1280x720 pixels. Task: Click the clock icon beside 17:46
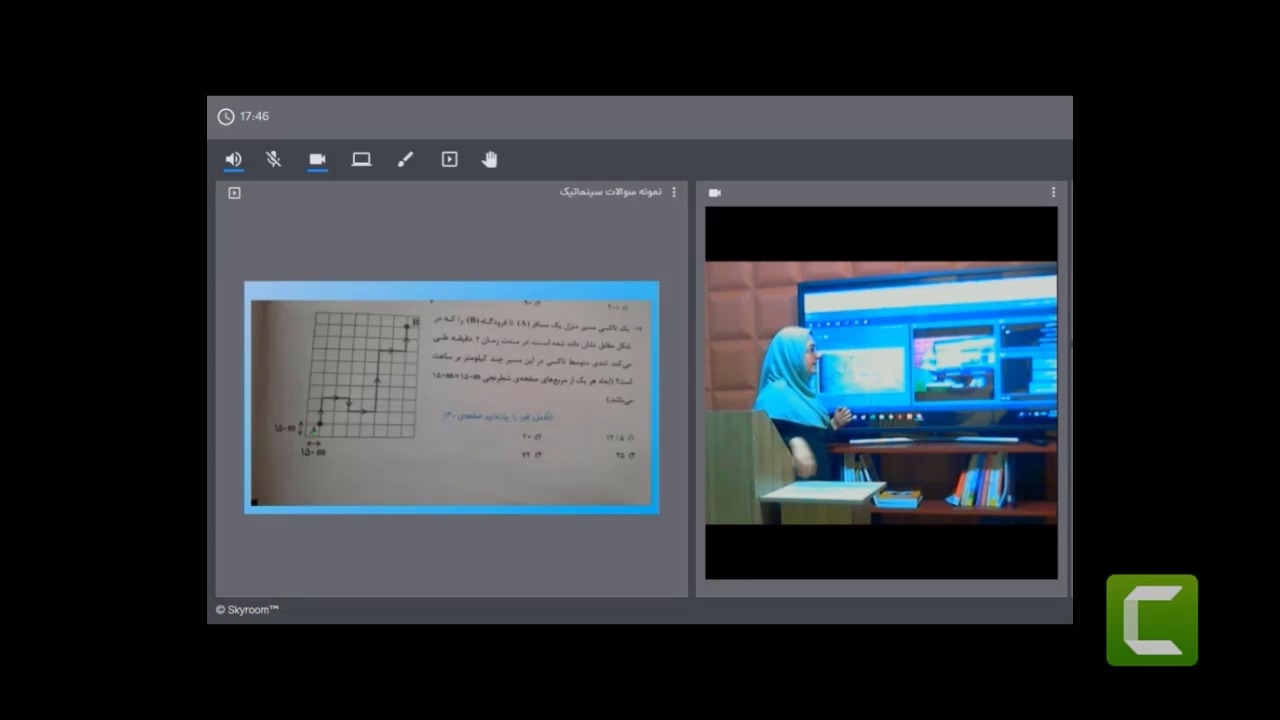pyautogui.click(x=226, y=117)
